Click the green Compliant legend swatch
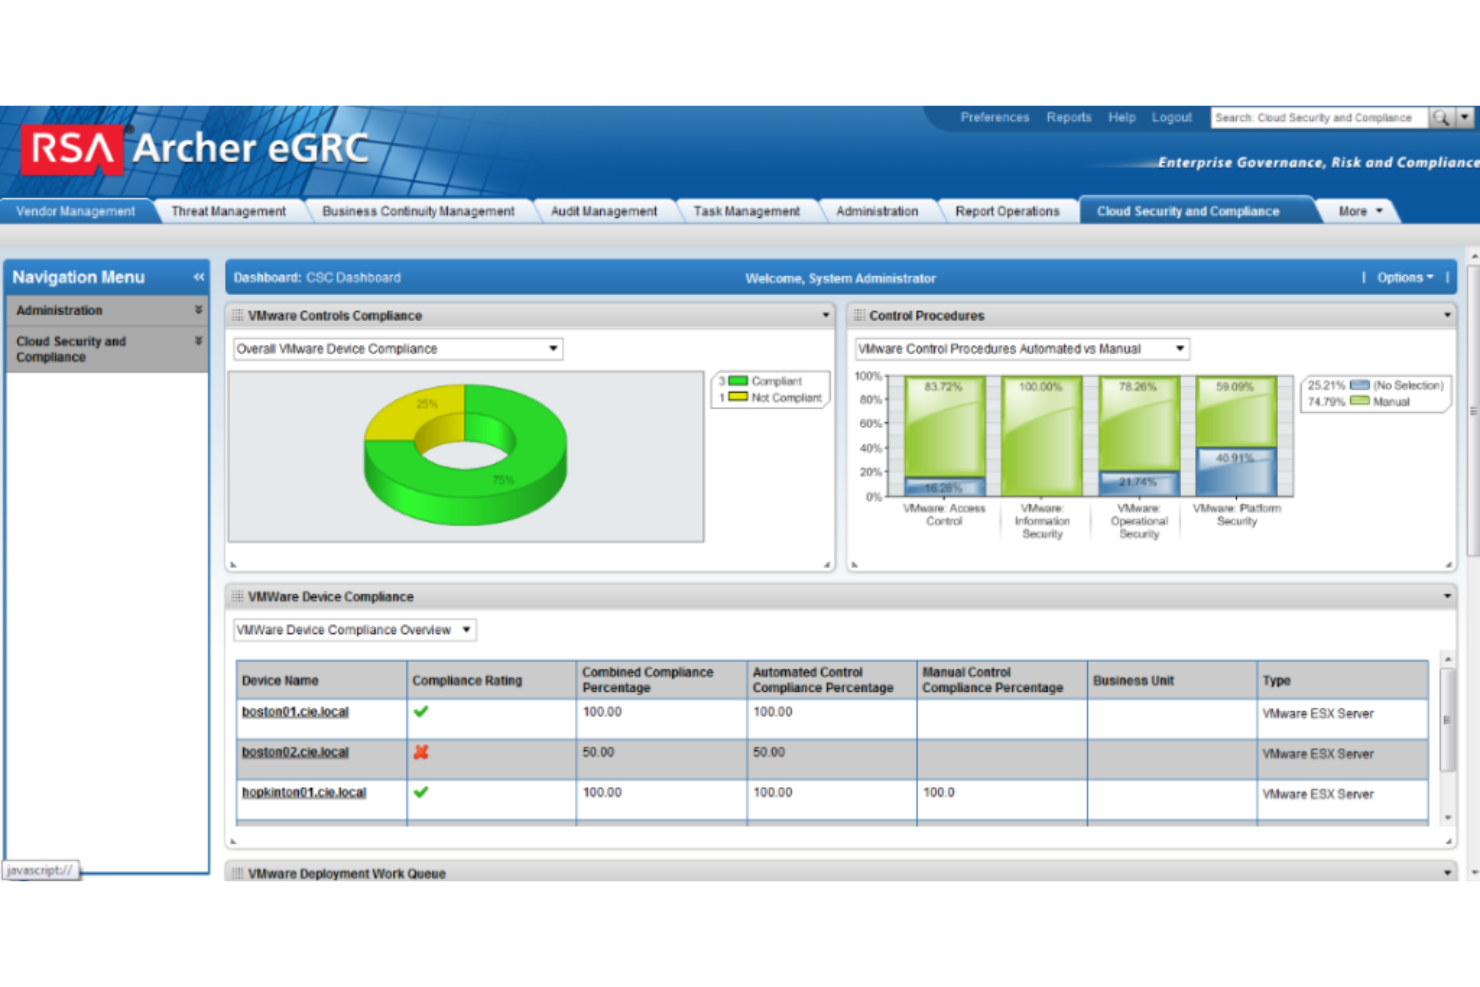The height and width of the screenshot is (987, 1480). coord(738,381)
